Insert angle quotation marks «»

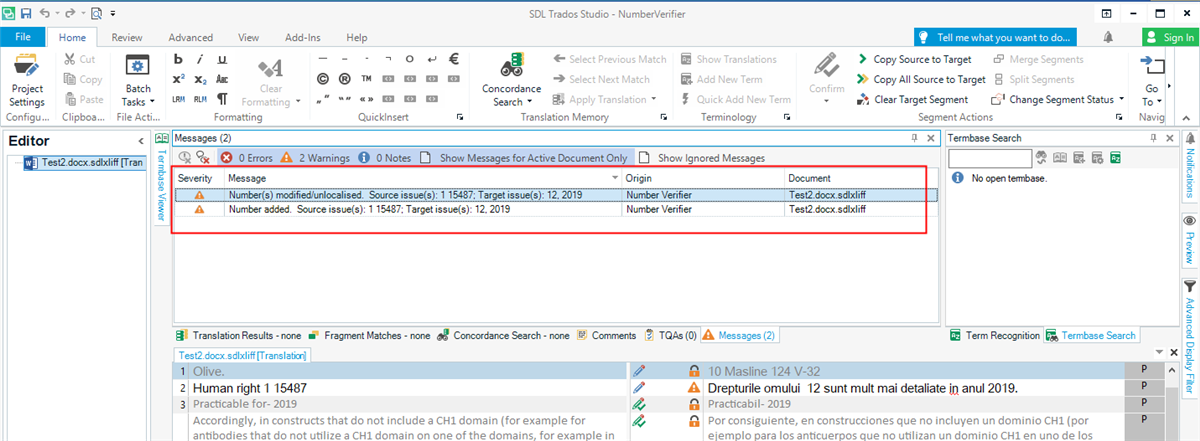pyautogui.click(x=367, y=99)
